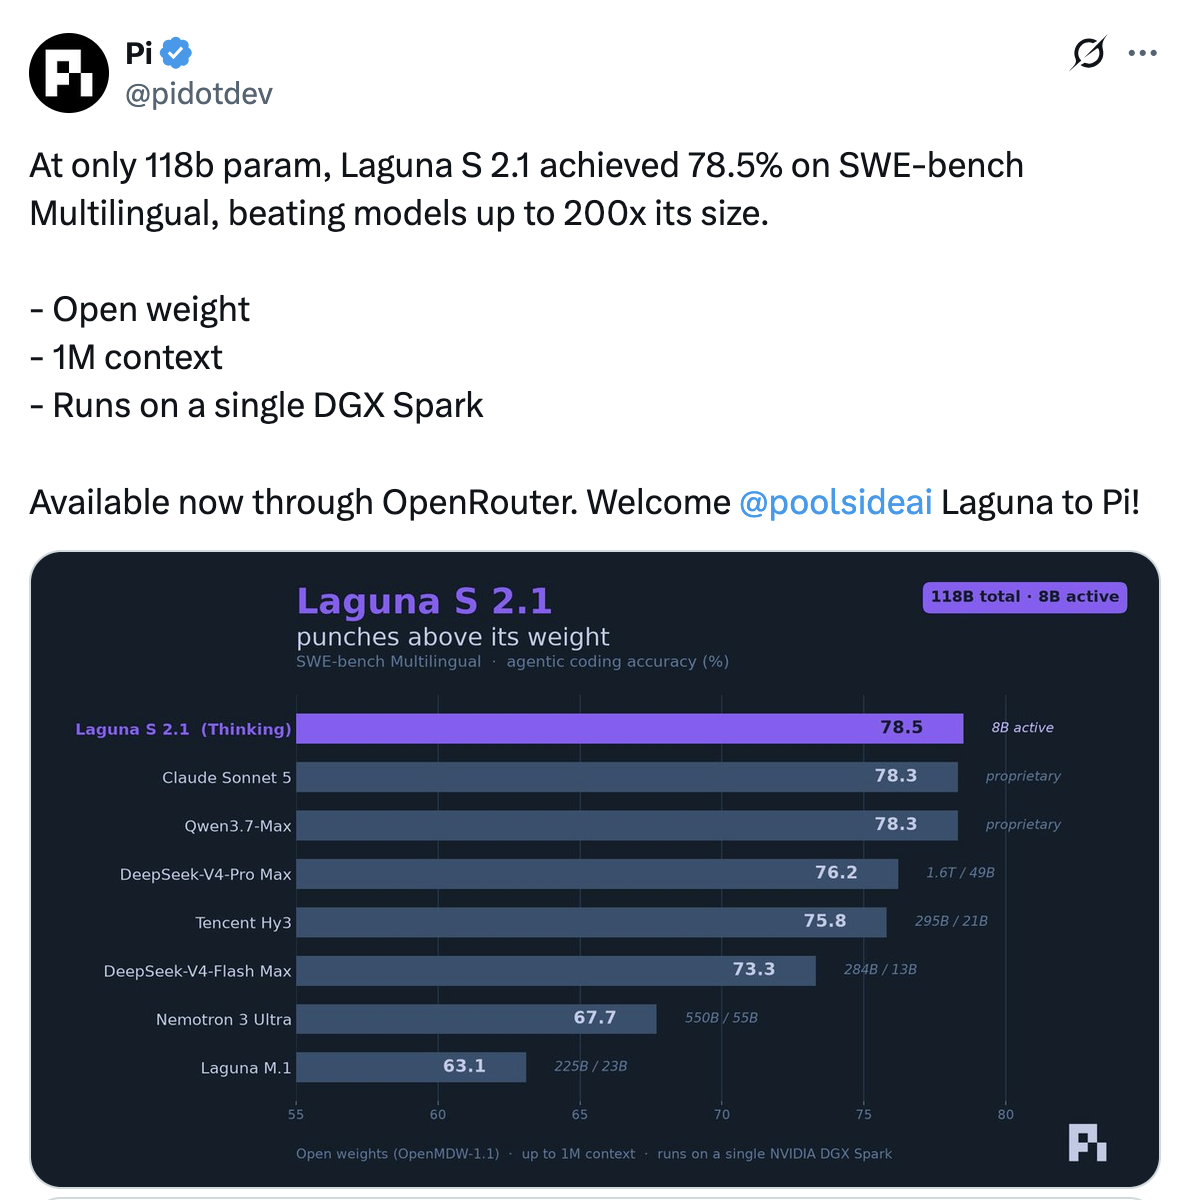The width and height of the screenshot is (1184, 1200).
Task: Click the Pi logo in chart corner
Action: 1088,1142
